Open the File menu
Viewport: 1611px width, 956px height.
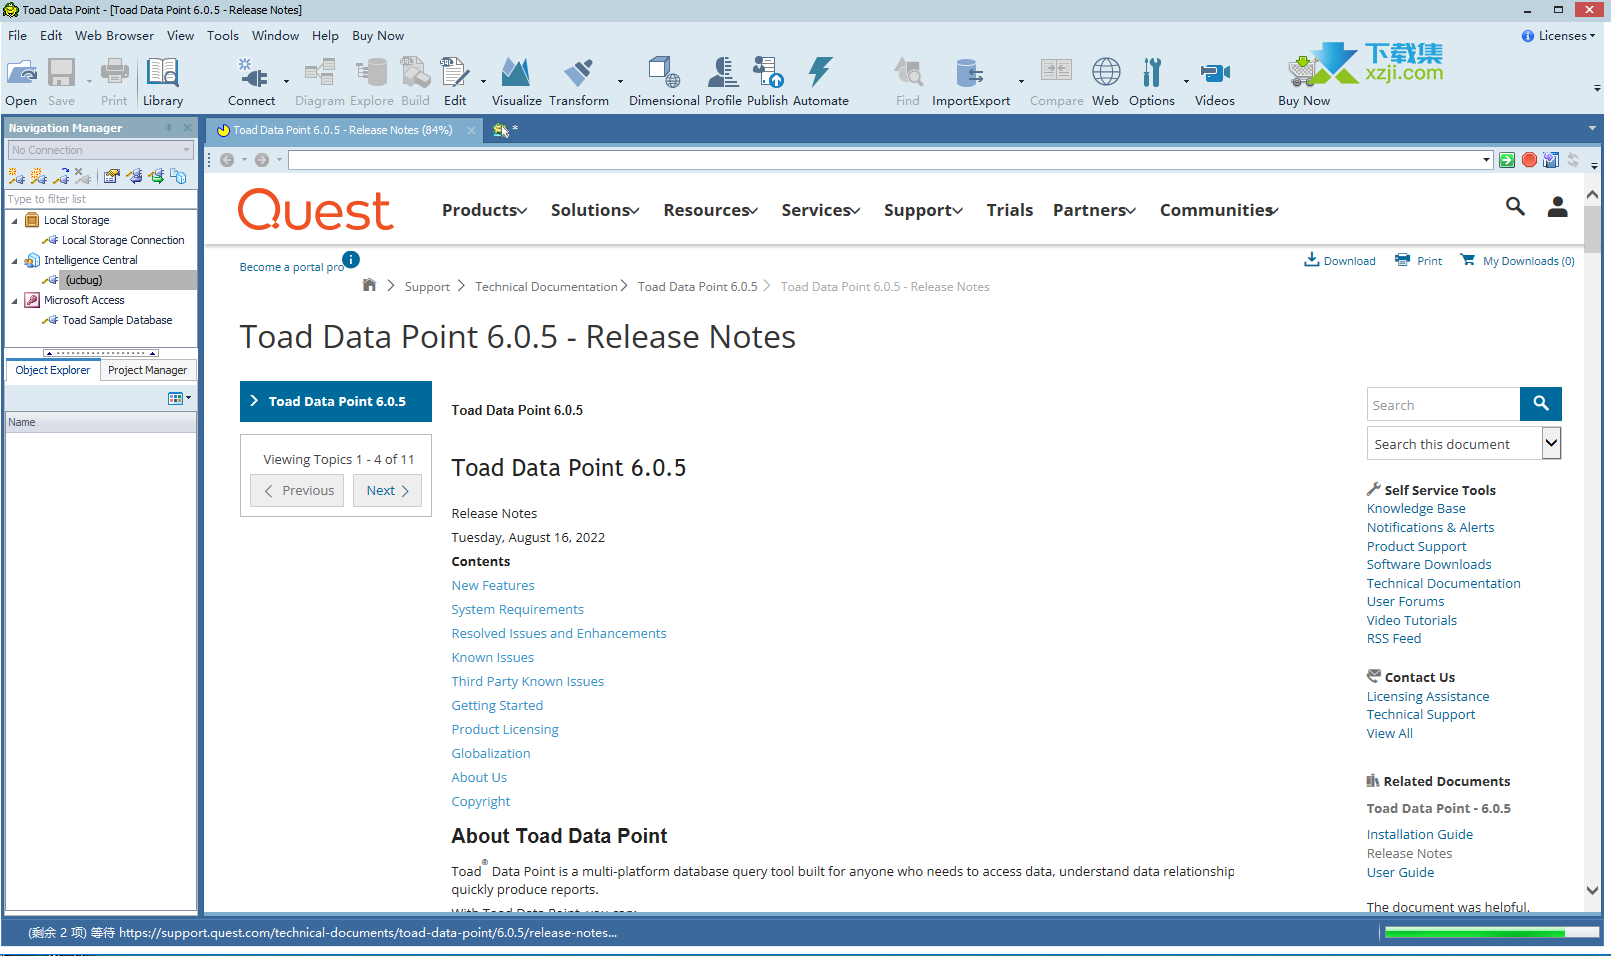point(17,36)
